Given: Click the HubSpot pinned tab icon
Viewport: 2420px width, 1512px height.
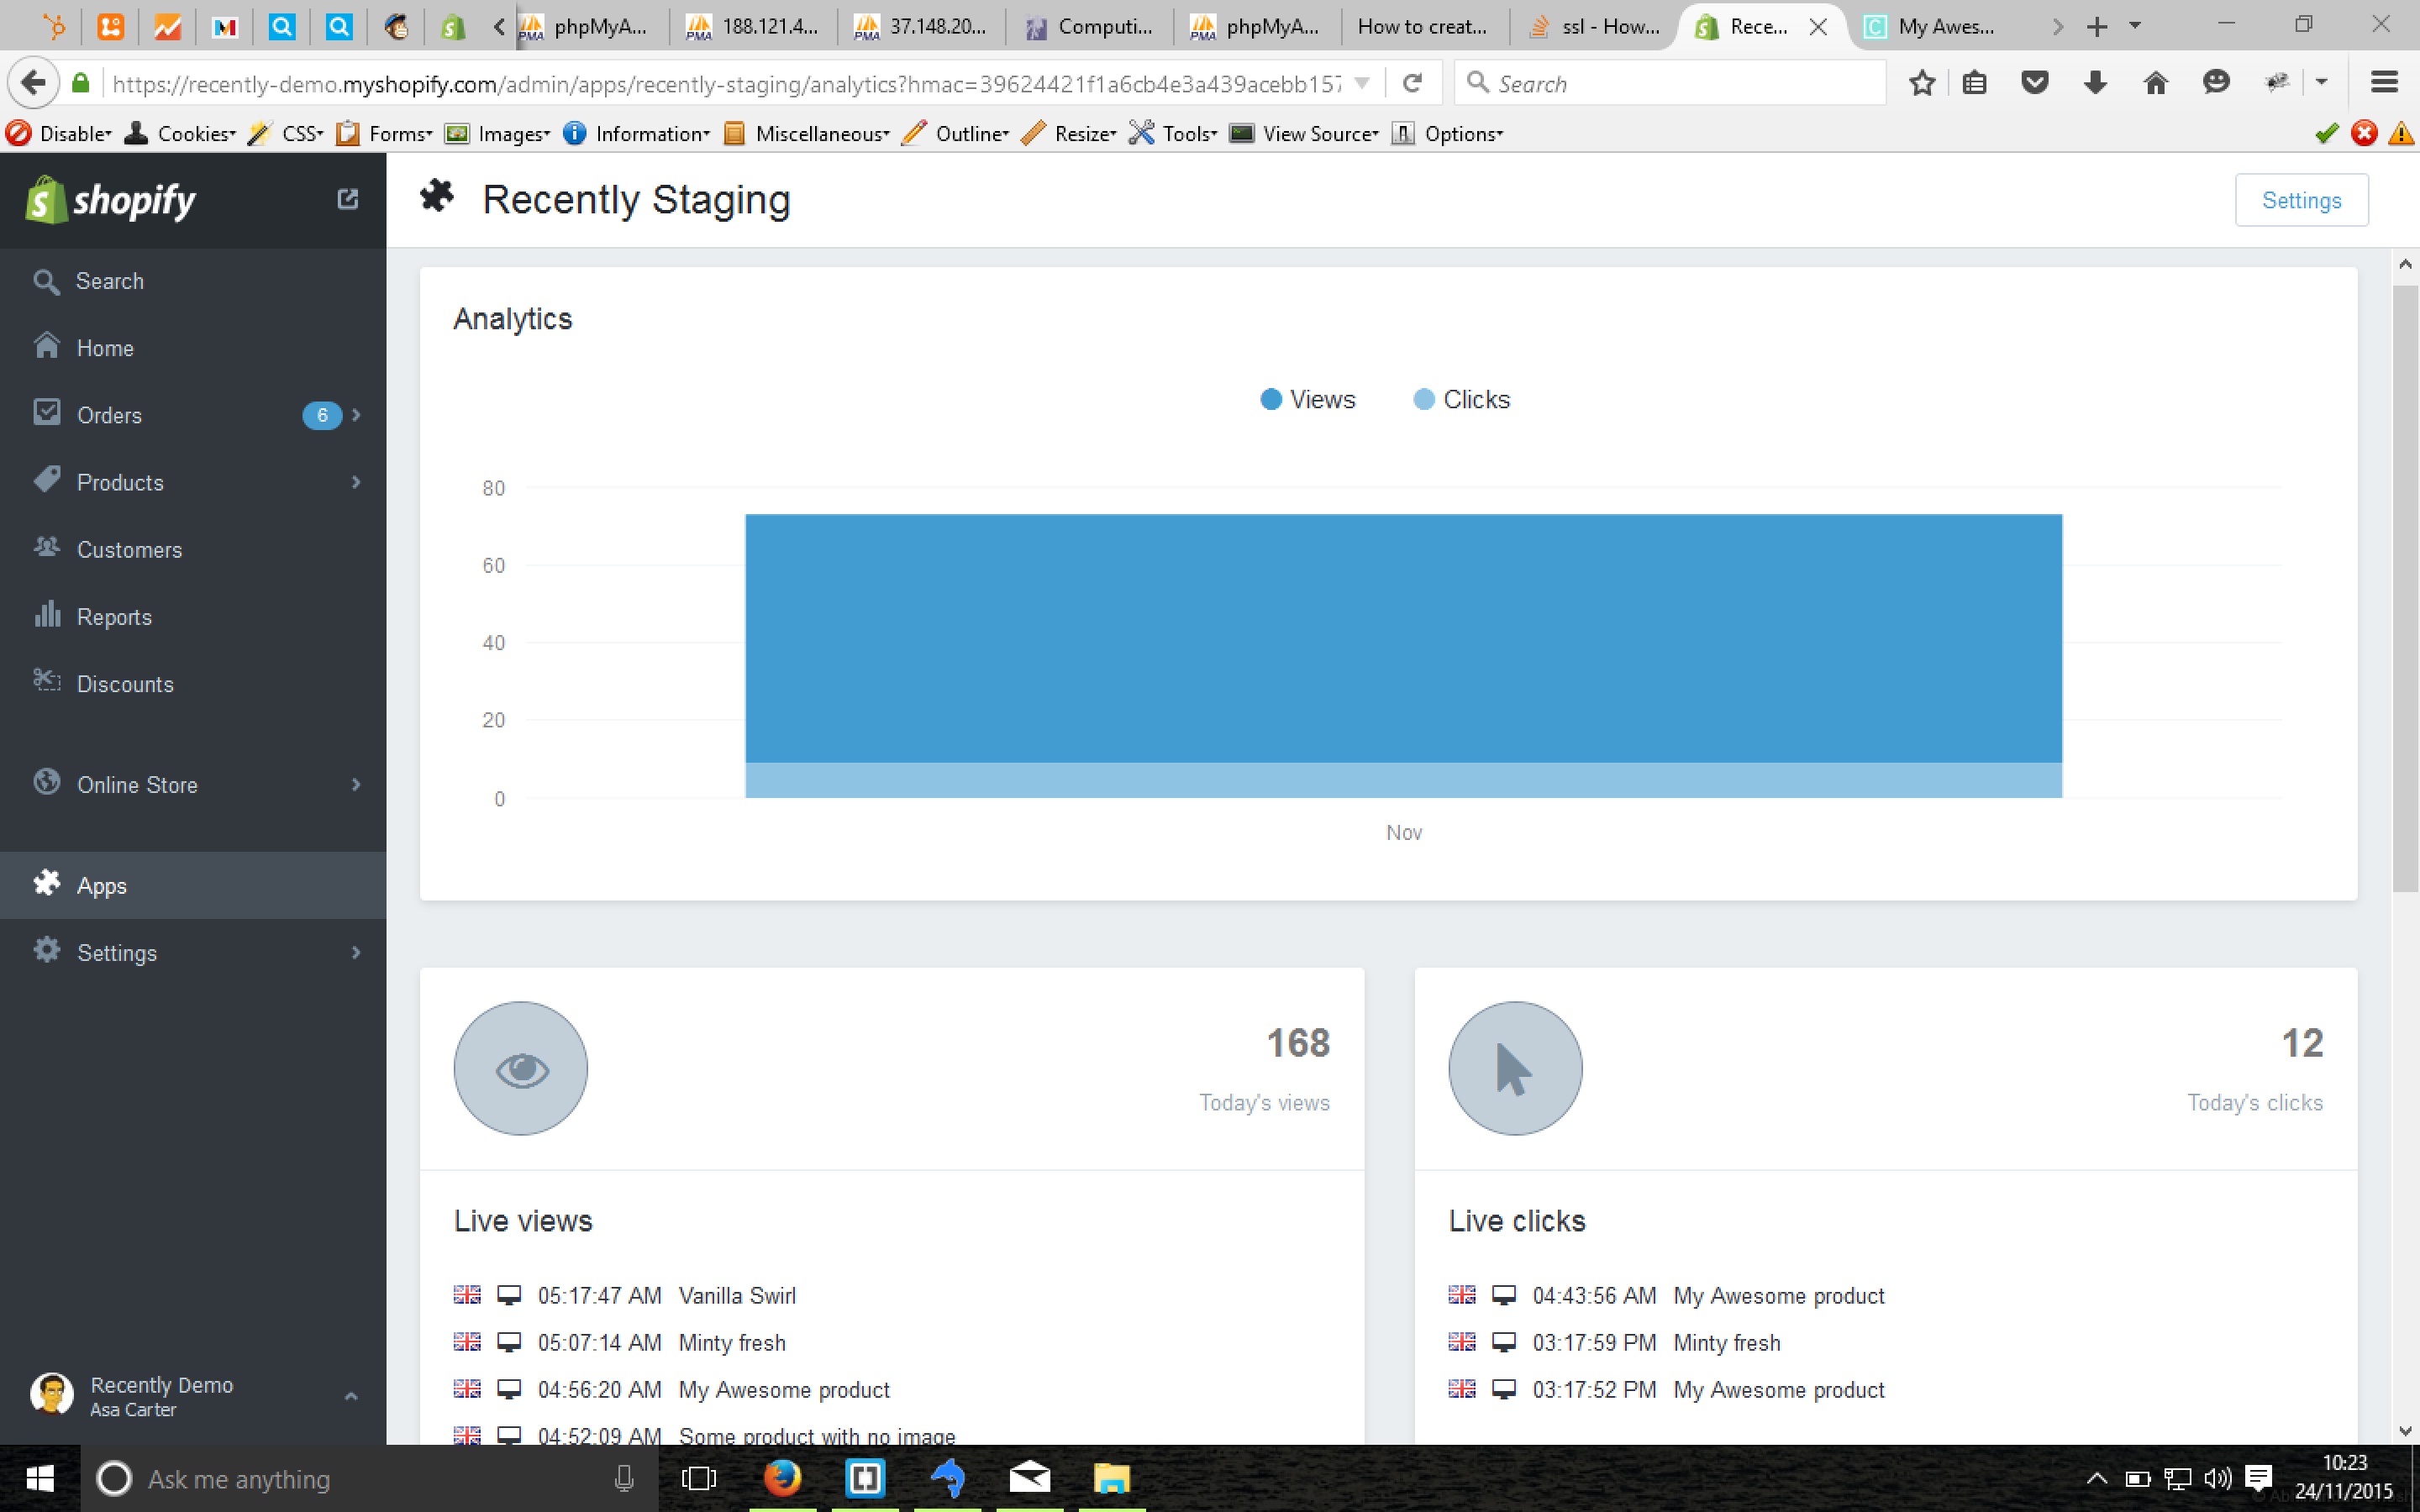Looking at the screenshot, I should [54, 27].
